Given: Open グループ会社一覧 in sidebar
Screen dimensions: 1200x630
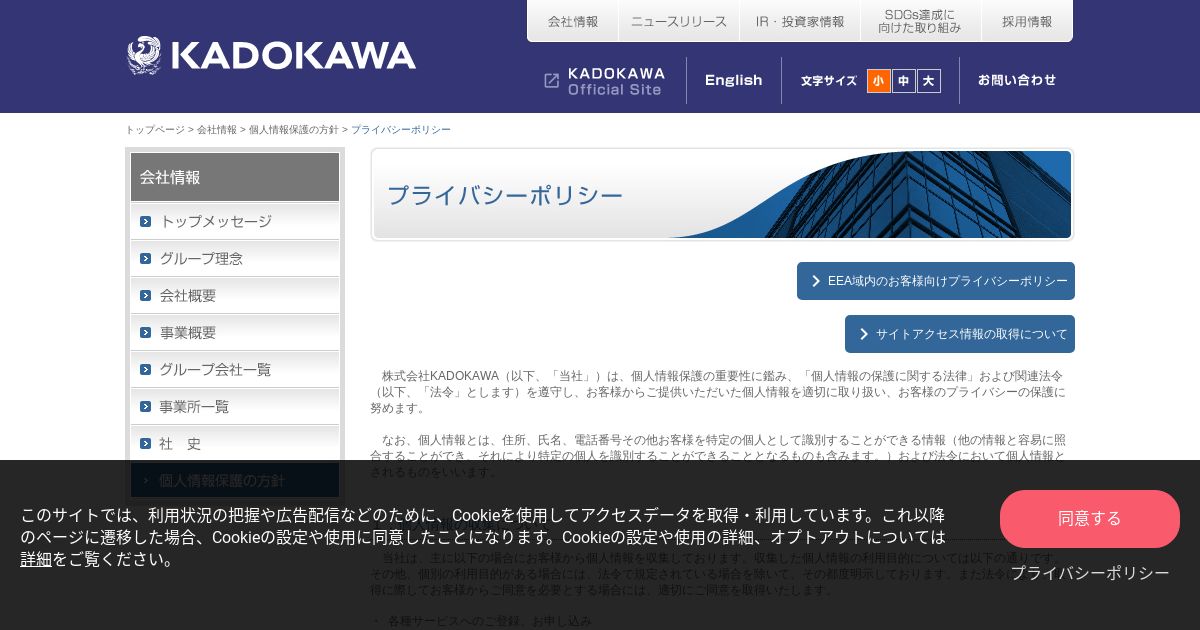Looking at the screenshot, I should [x=235, y=369].
